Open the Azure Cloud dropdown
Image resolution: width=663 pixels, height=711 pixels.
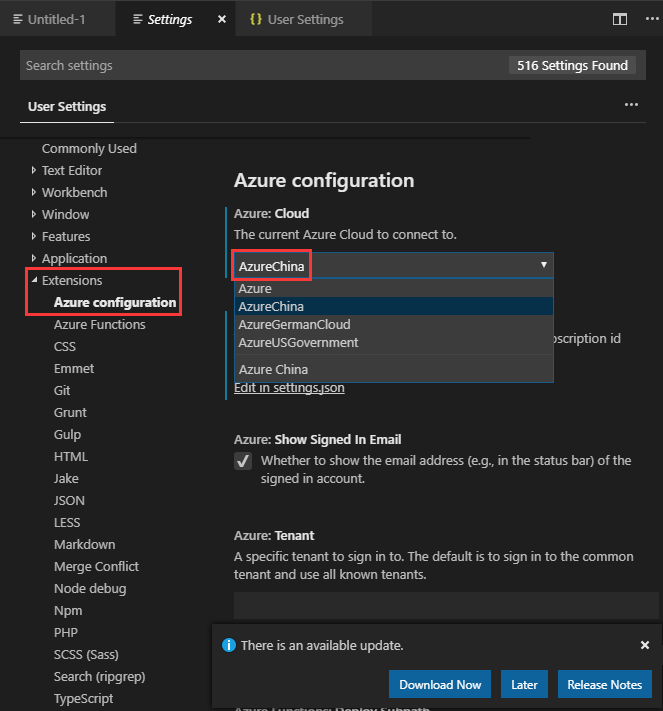(393, 265)
